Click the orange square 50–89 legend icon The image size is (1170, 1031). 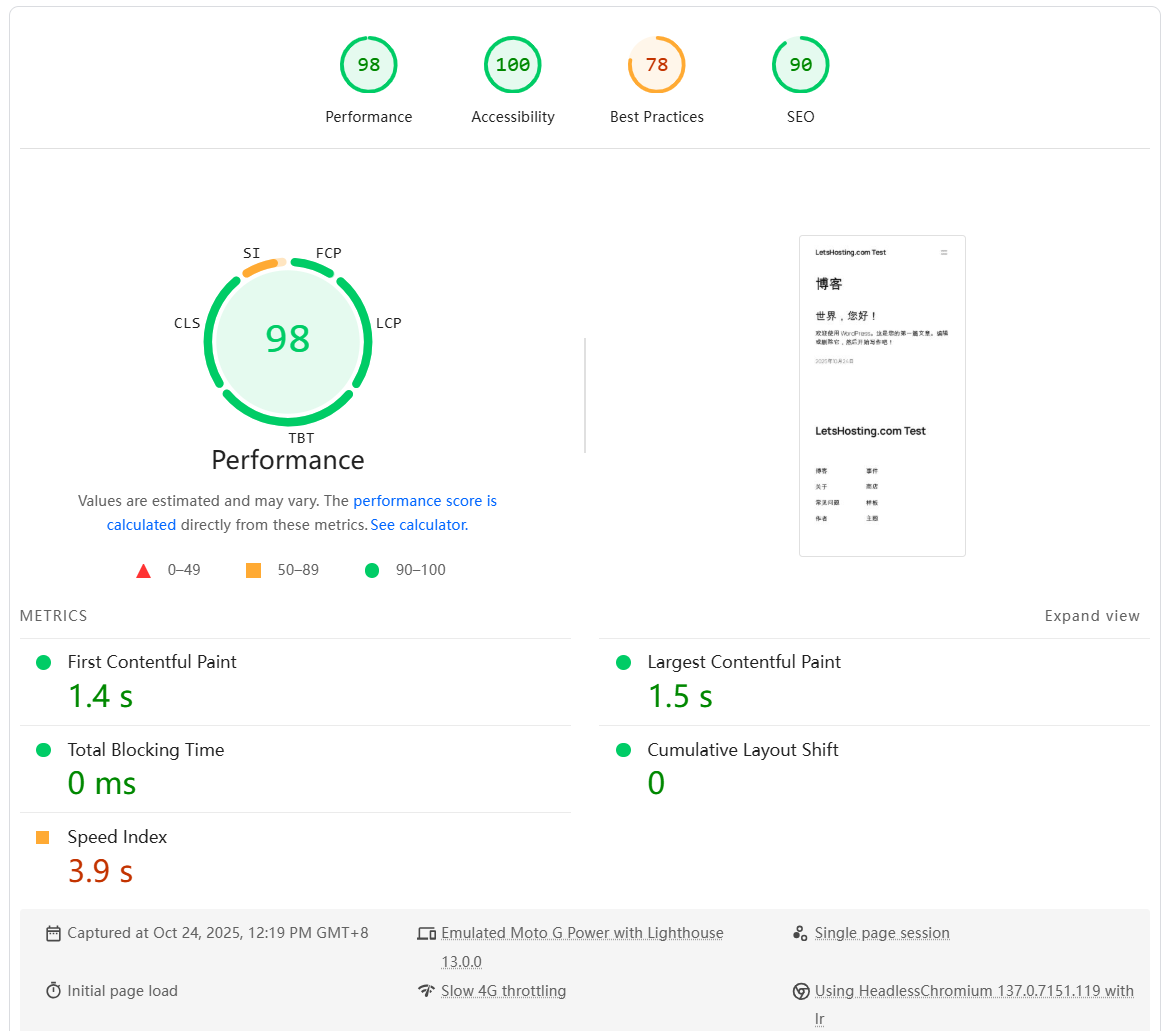[x=254, y=571]
